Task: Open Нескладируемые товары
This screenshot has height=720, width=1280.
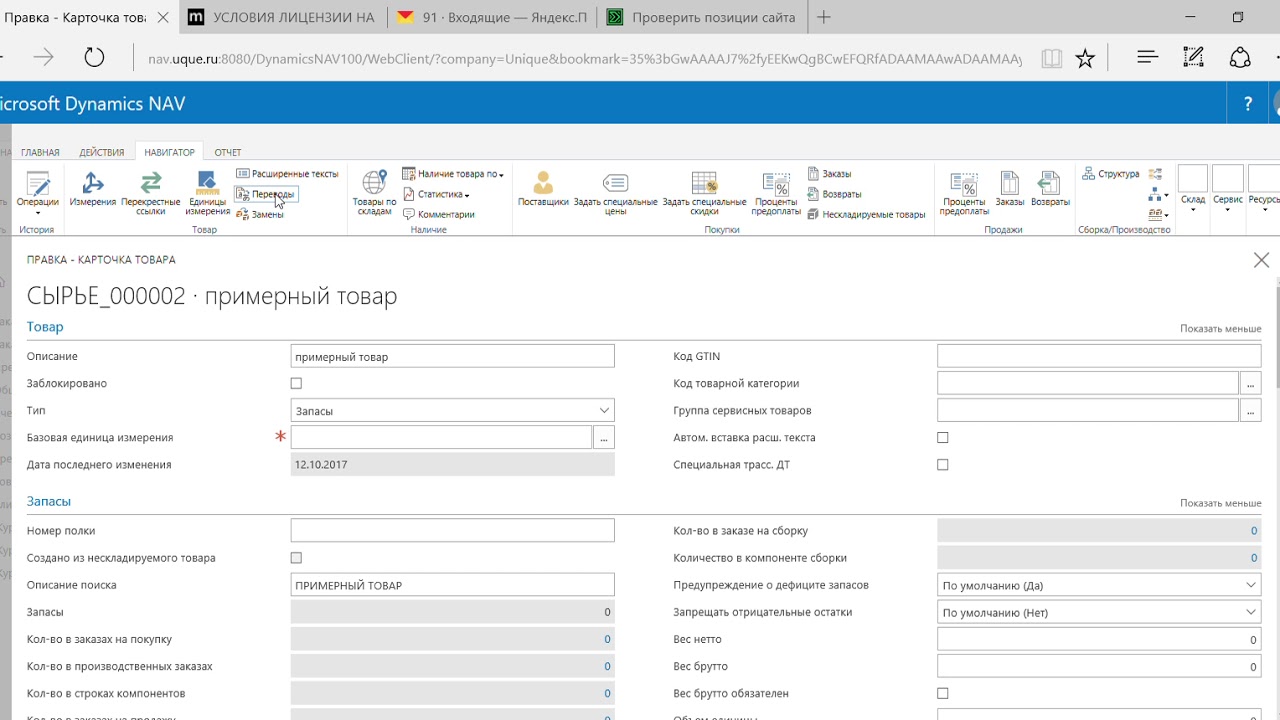Action: (x=866, y=214)
